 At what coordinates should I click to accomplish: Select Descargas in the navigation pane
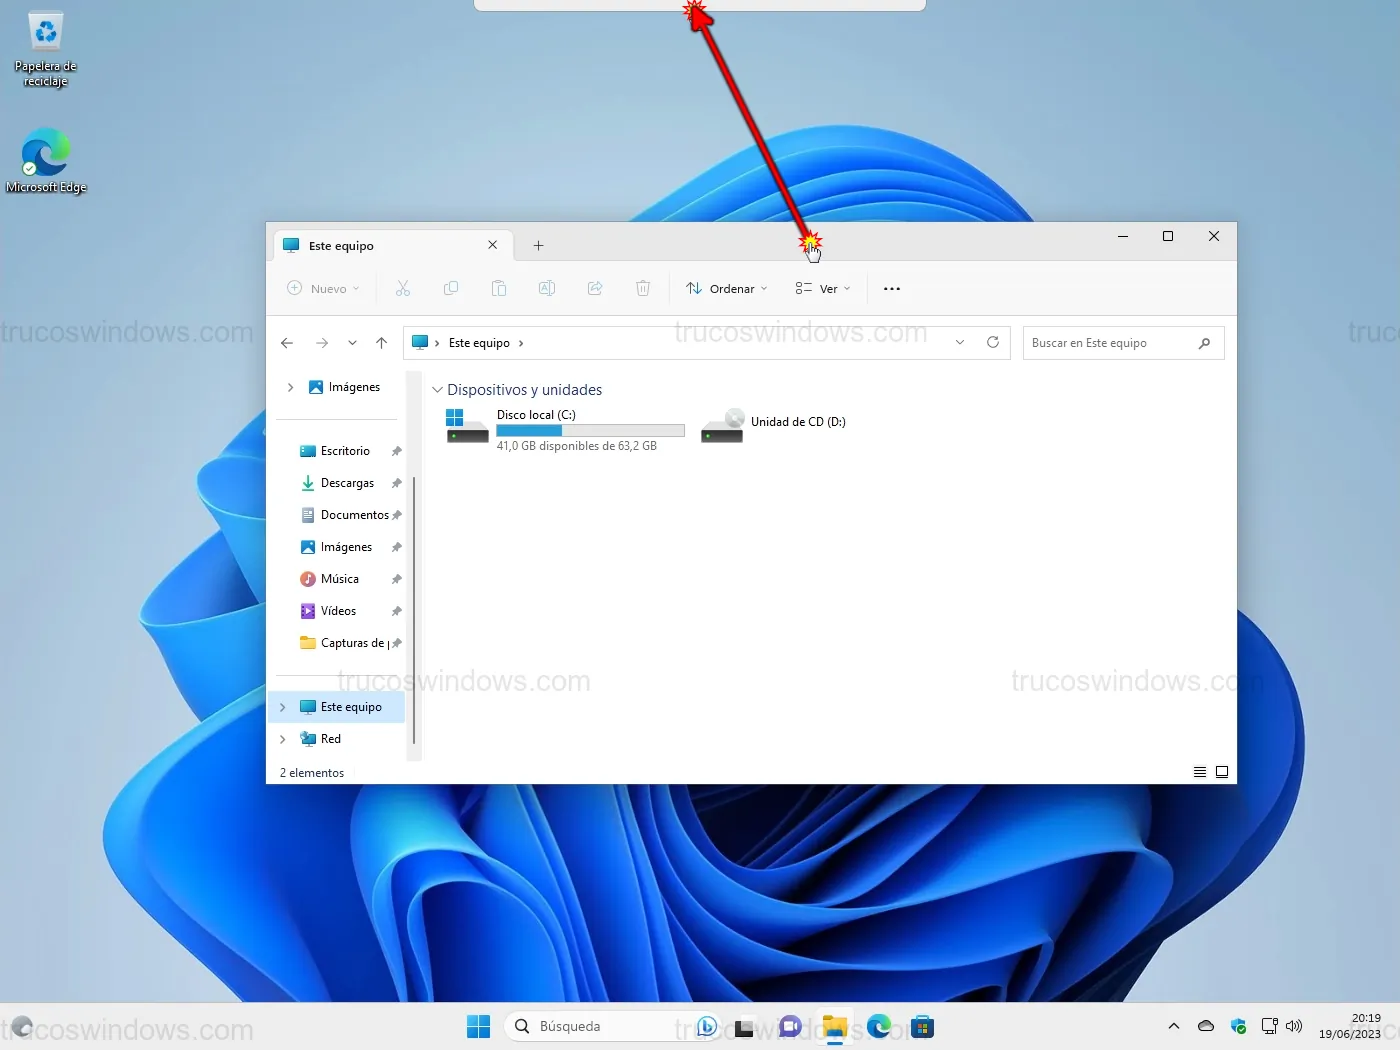click(347, 483)
